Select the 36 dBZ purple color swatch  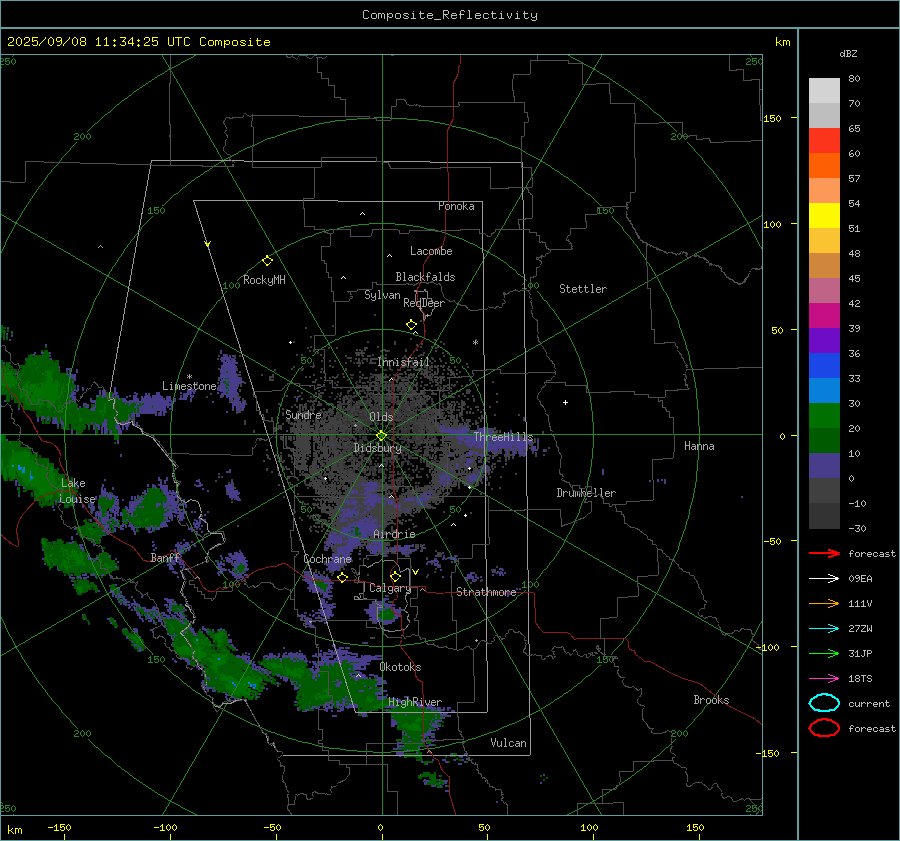click(x=824, y=340)
